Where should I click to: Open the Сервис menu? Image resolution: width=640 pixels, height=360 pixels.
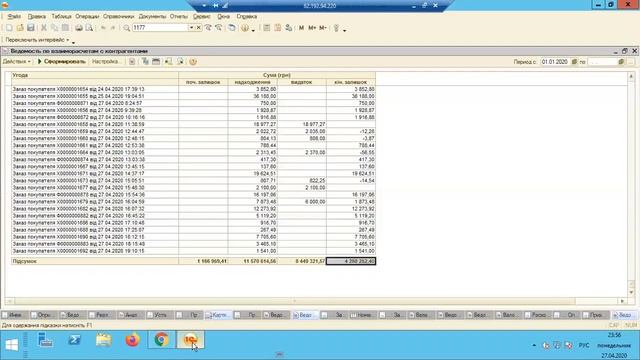click(202, 16)
